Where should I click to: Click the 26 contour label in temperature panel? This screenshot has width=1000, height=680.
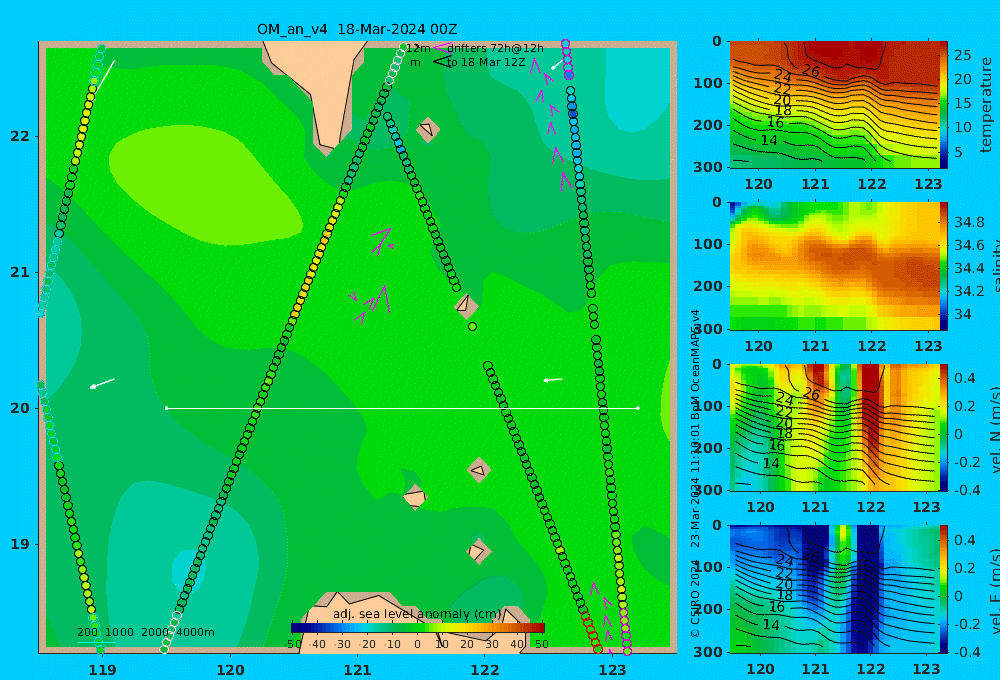(810, 71)
